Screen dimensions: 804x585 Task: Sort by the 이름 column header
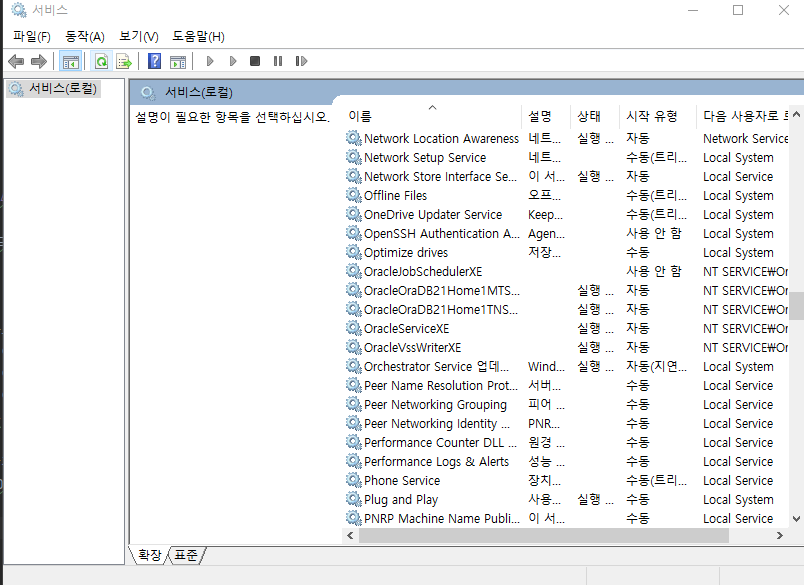coord(433,116)
